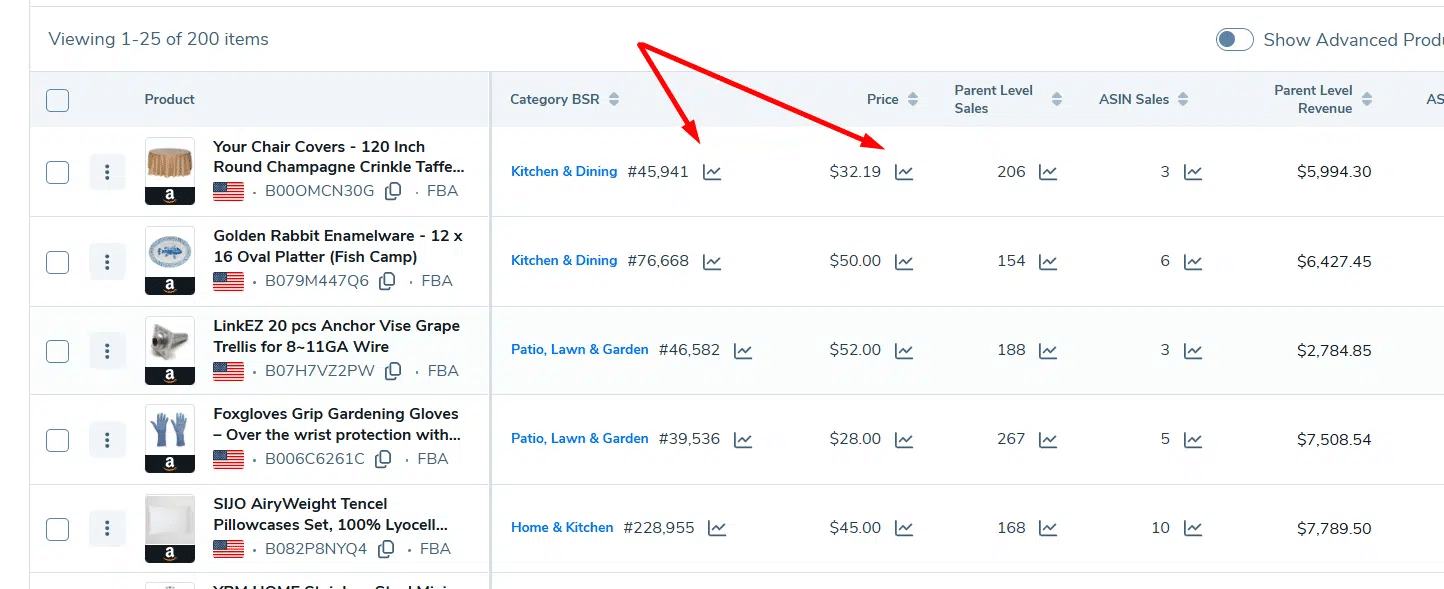1444x589 pixels.
Task: Open three-dot menu for Your Chair Covers
Action: (107, 172)
